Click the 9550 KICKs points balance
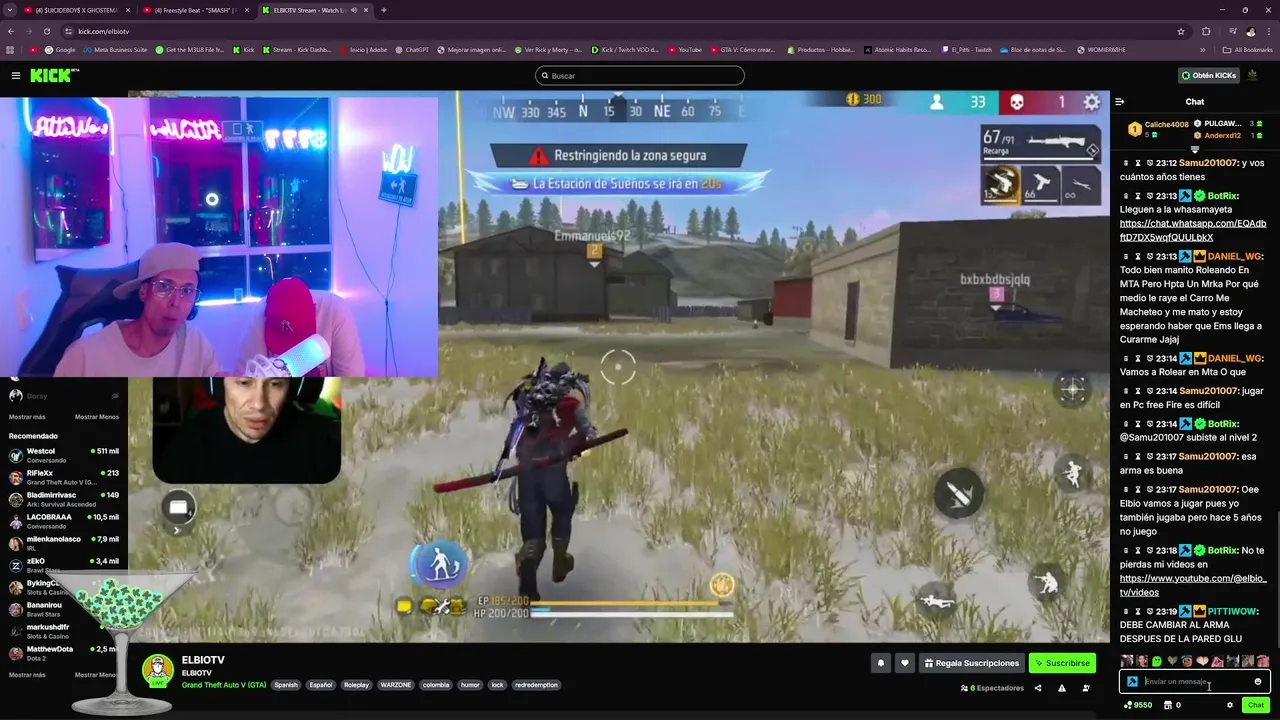This screenshot has width=1280, height=720. point(1138,705)
